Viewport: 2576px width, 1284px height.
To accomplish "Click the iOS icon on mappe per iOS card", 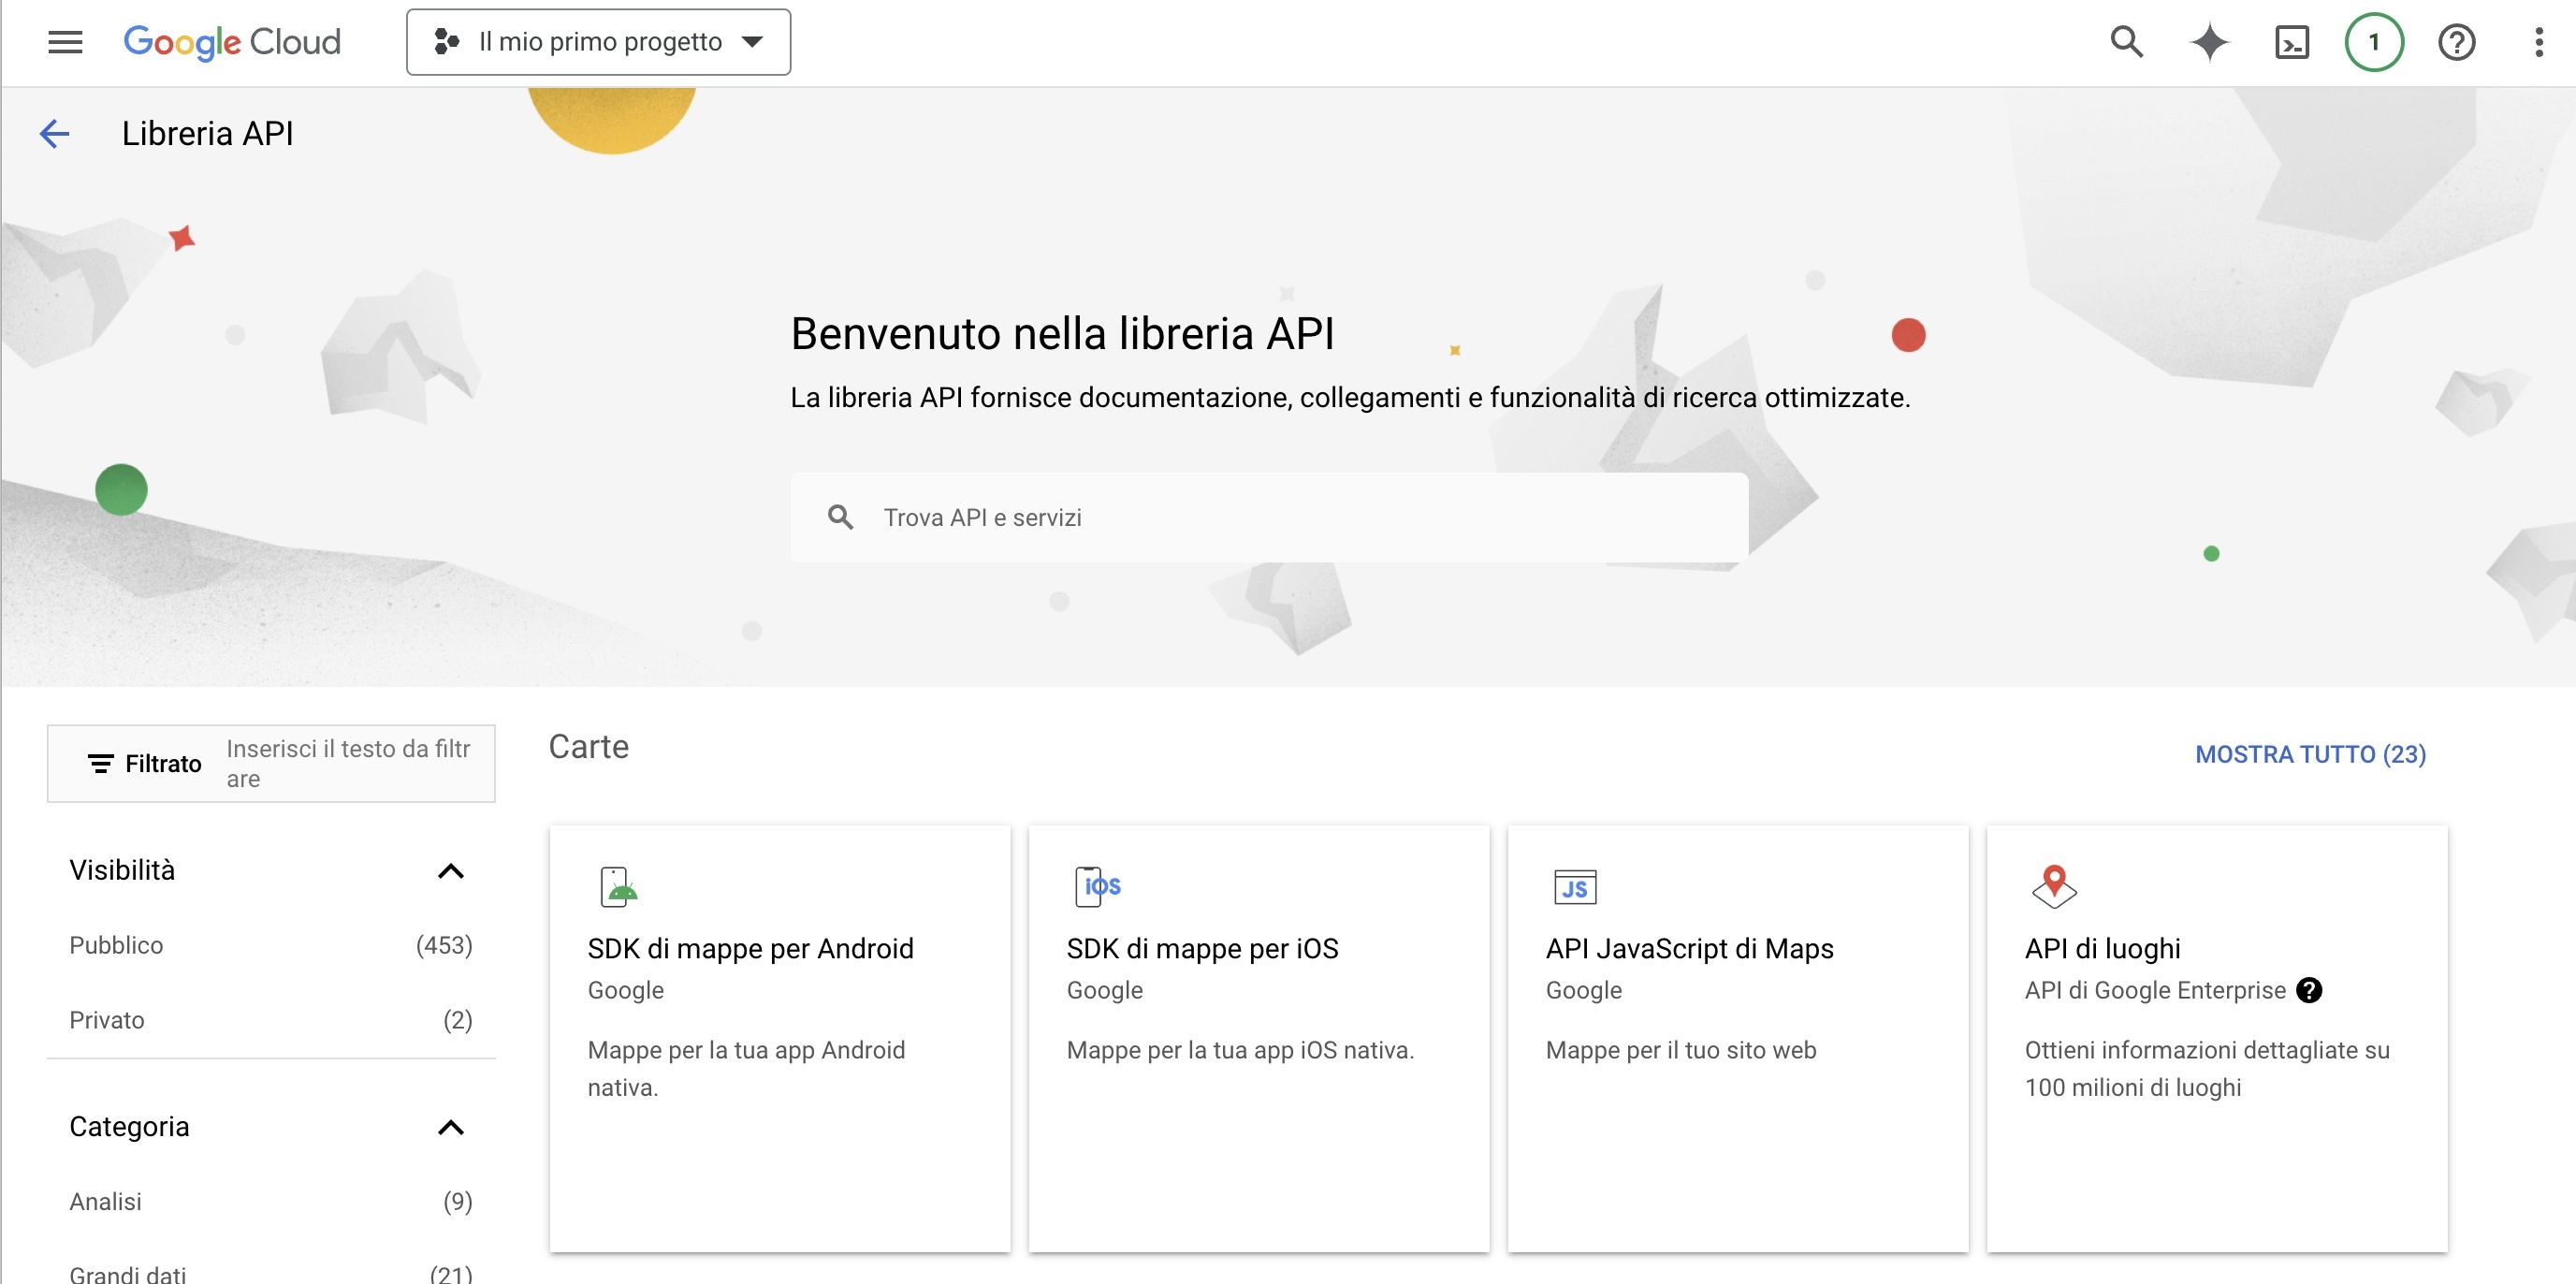I will tap(1097, 884).
